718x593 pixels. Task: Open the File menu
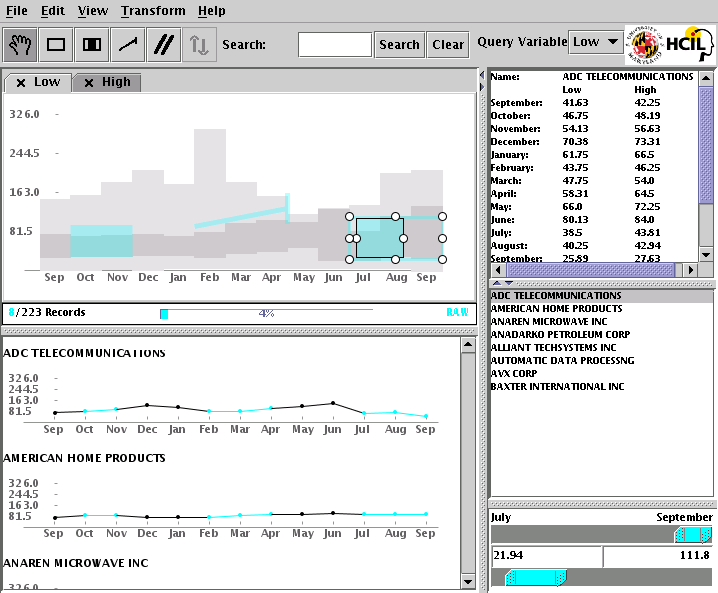17,11
